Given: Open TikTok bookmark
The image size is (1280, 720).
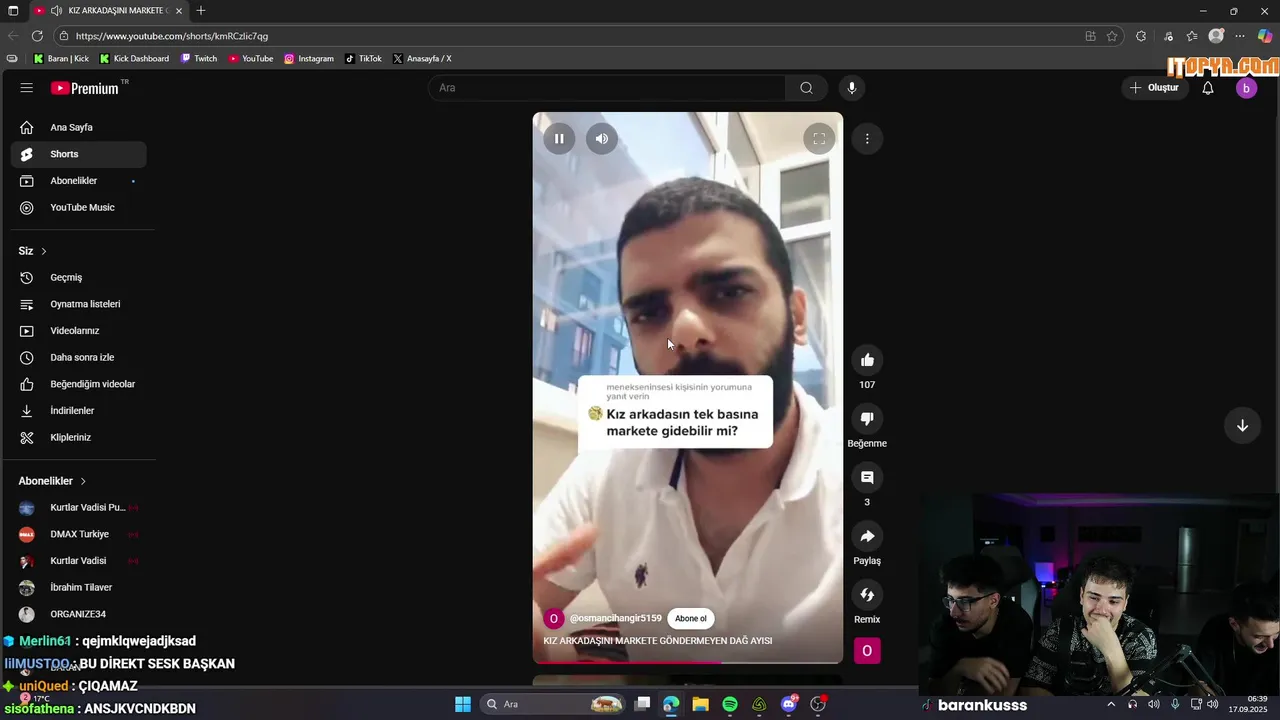Looking at the screenshot, I should pos(363,59).
